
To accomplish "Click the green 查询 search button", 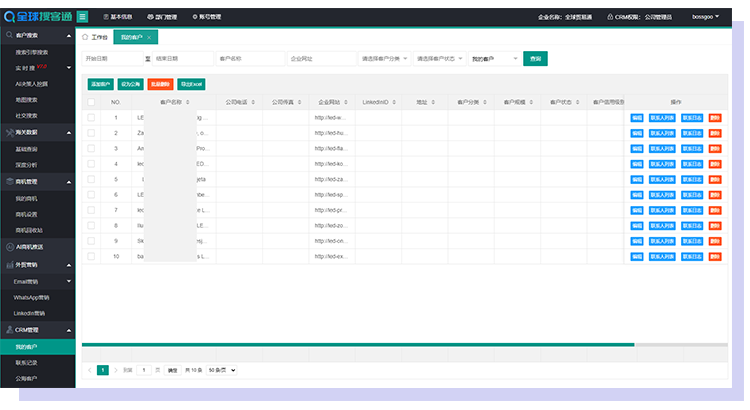I will point(535,59).
